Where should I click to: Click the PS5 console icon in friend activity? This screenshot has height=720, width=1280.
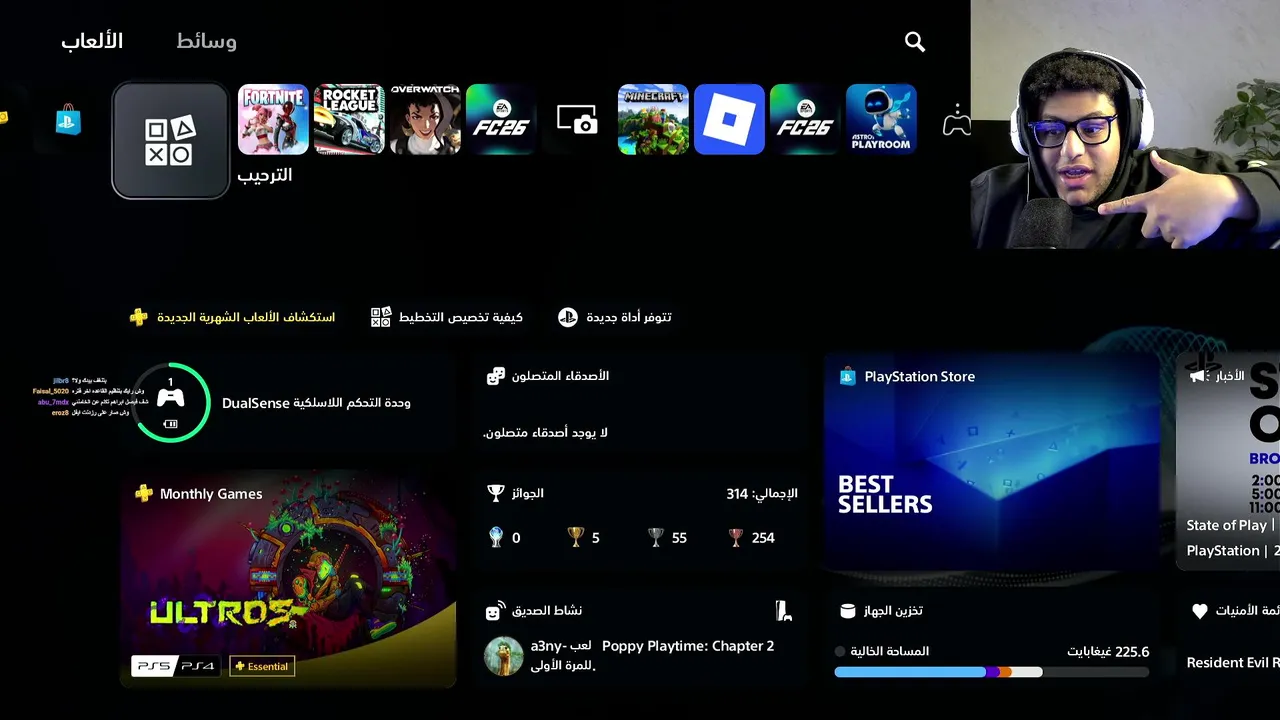(784, 610)
